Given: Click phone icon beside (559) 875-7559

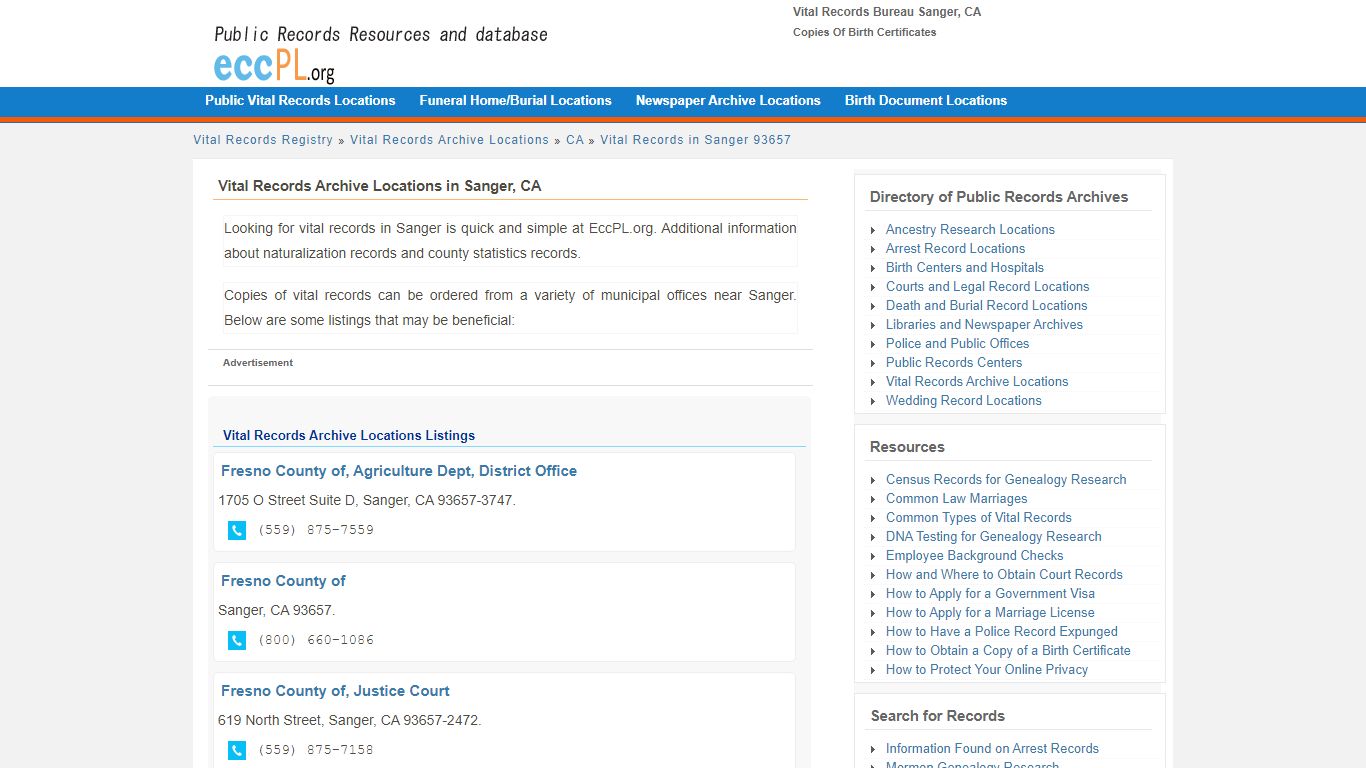Looking at the screenshot, I should [x=237, y=531].
